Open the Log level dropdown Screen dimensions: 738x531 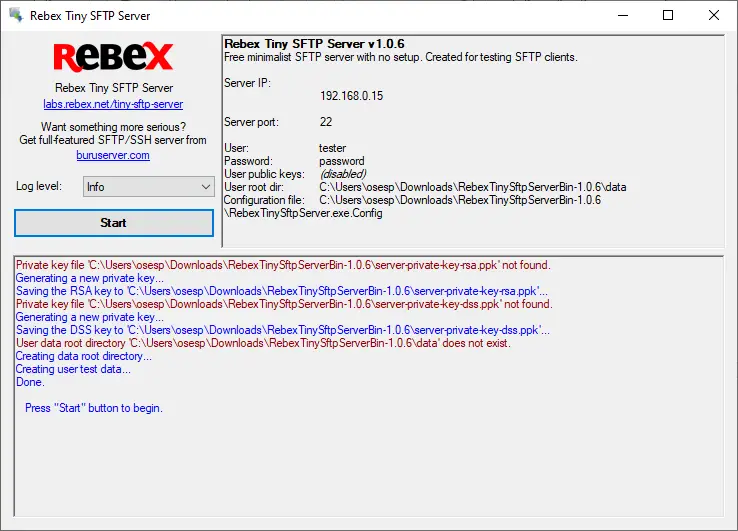coord(149,187)
